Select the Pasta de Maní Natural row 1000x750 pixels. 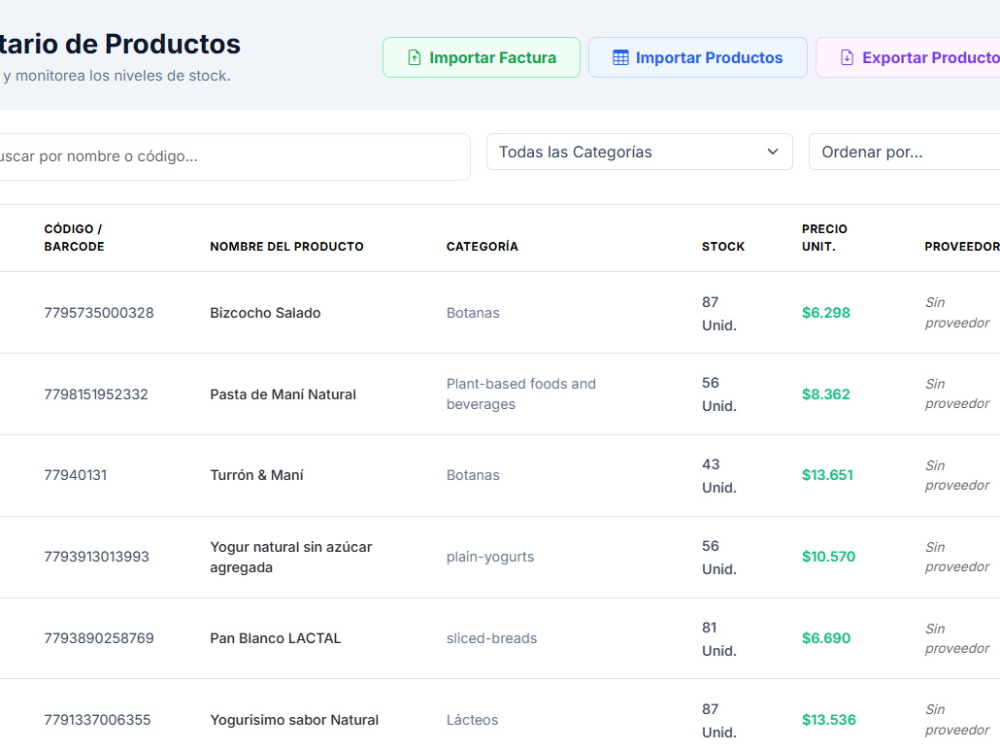pyautogui.click(x=500, y=394)
